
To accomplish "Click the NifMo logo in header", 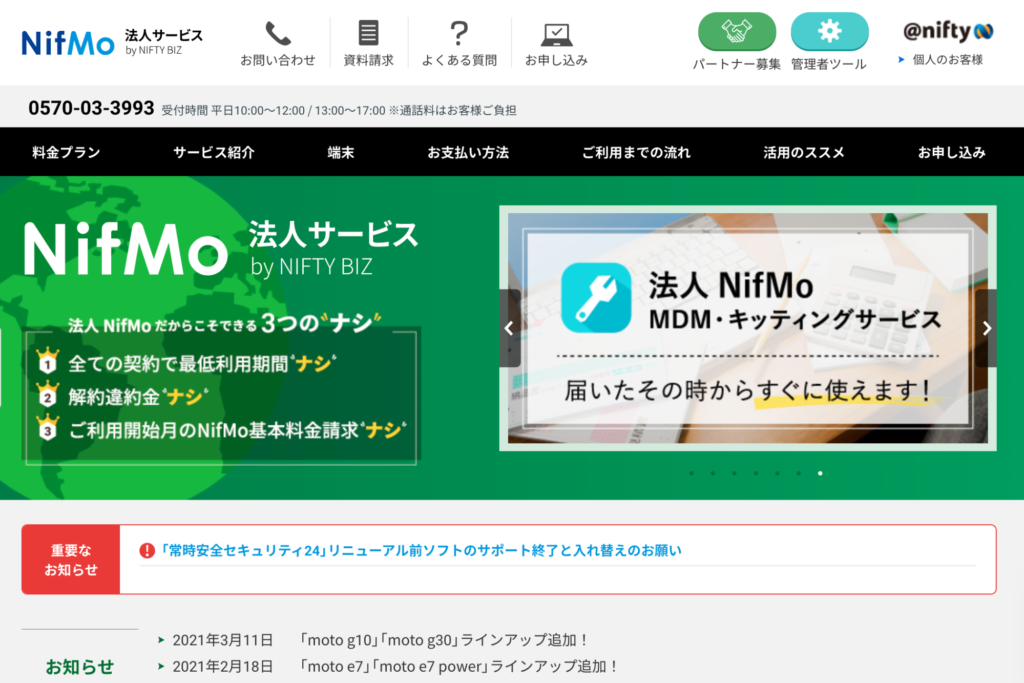I will (x=67, y=43).
